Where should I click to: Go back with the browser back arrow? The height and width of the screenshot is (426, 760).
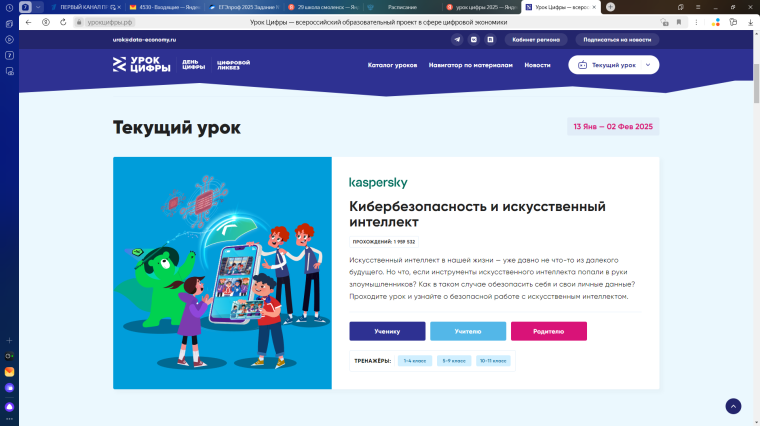point(29,22)
